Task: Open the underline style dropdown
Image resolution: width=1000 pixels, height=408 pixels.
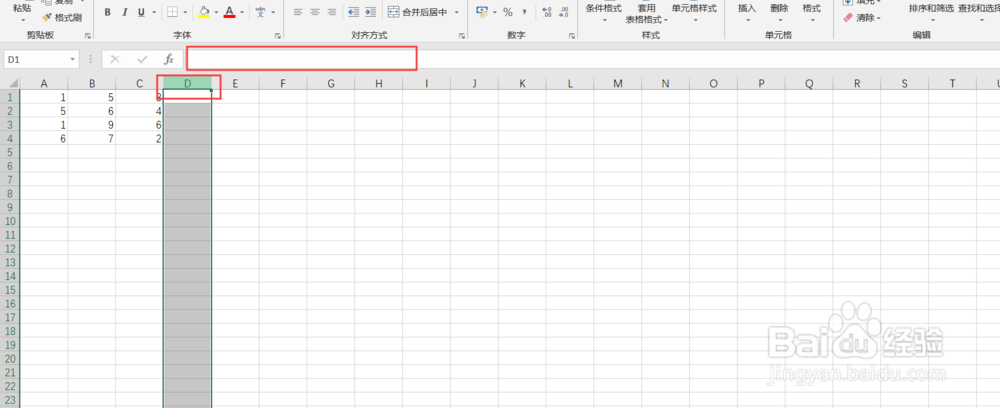Action: point(154,12)
